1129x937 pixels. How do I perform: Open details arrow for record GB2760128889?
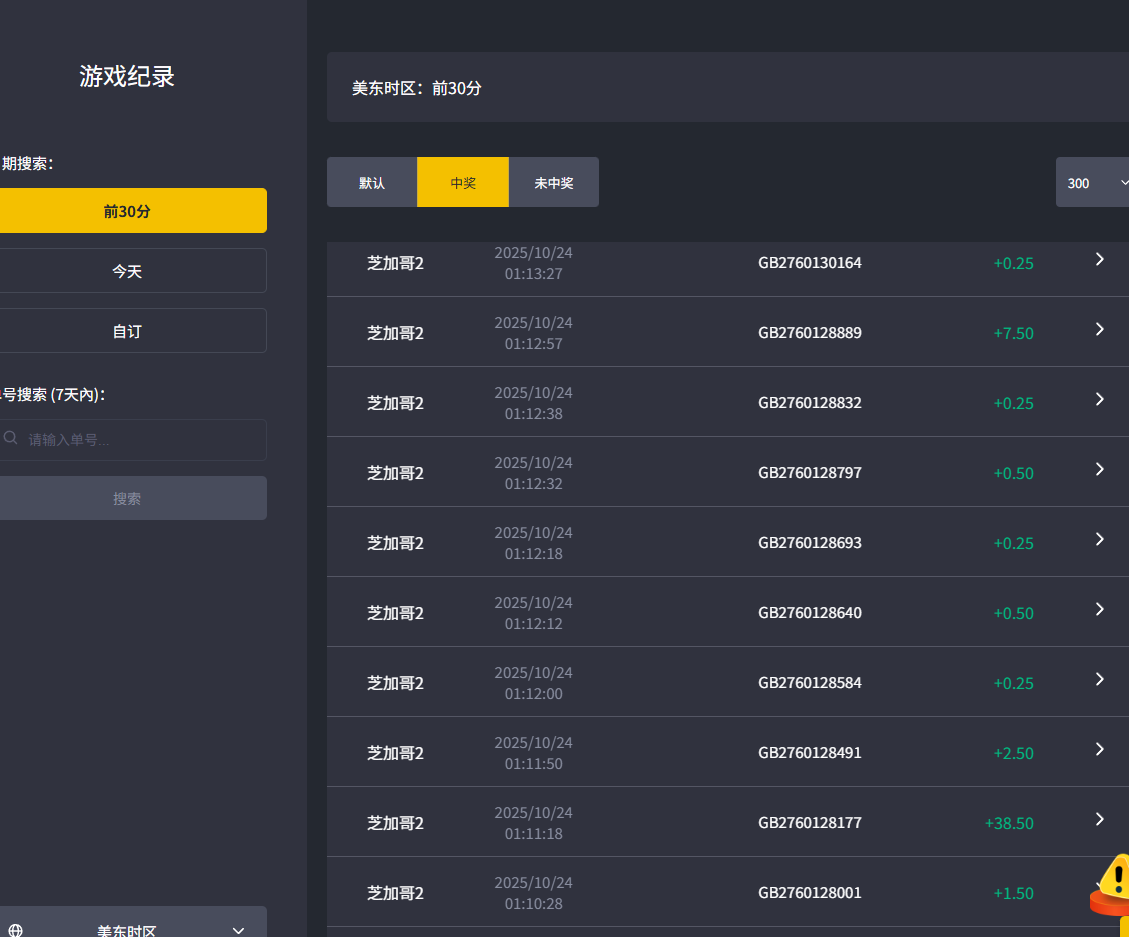click(x=1099, y=329)
